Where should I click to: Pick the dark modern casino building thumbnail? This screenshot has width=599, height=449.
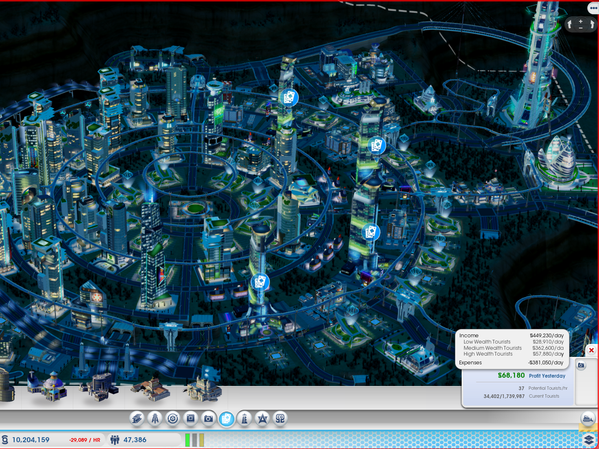[x=99, y=386]
